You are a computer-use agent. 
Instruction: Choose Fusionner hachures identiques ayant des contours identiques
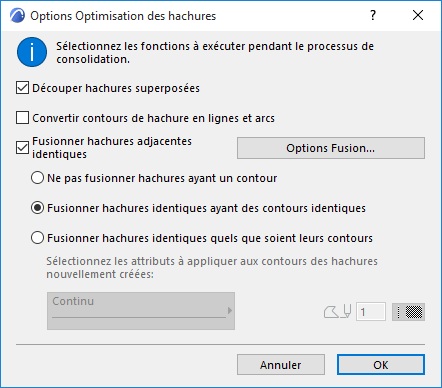[x=37, y=208]
